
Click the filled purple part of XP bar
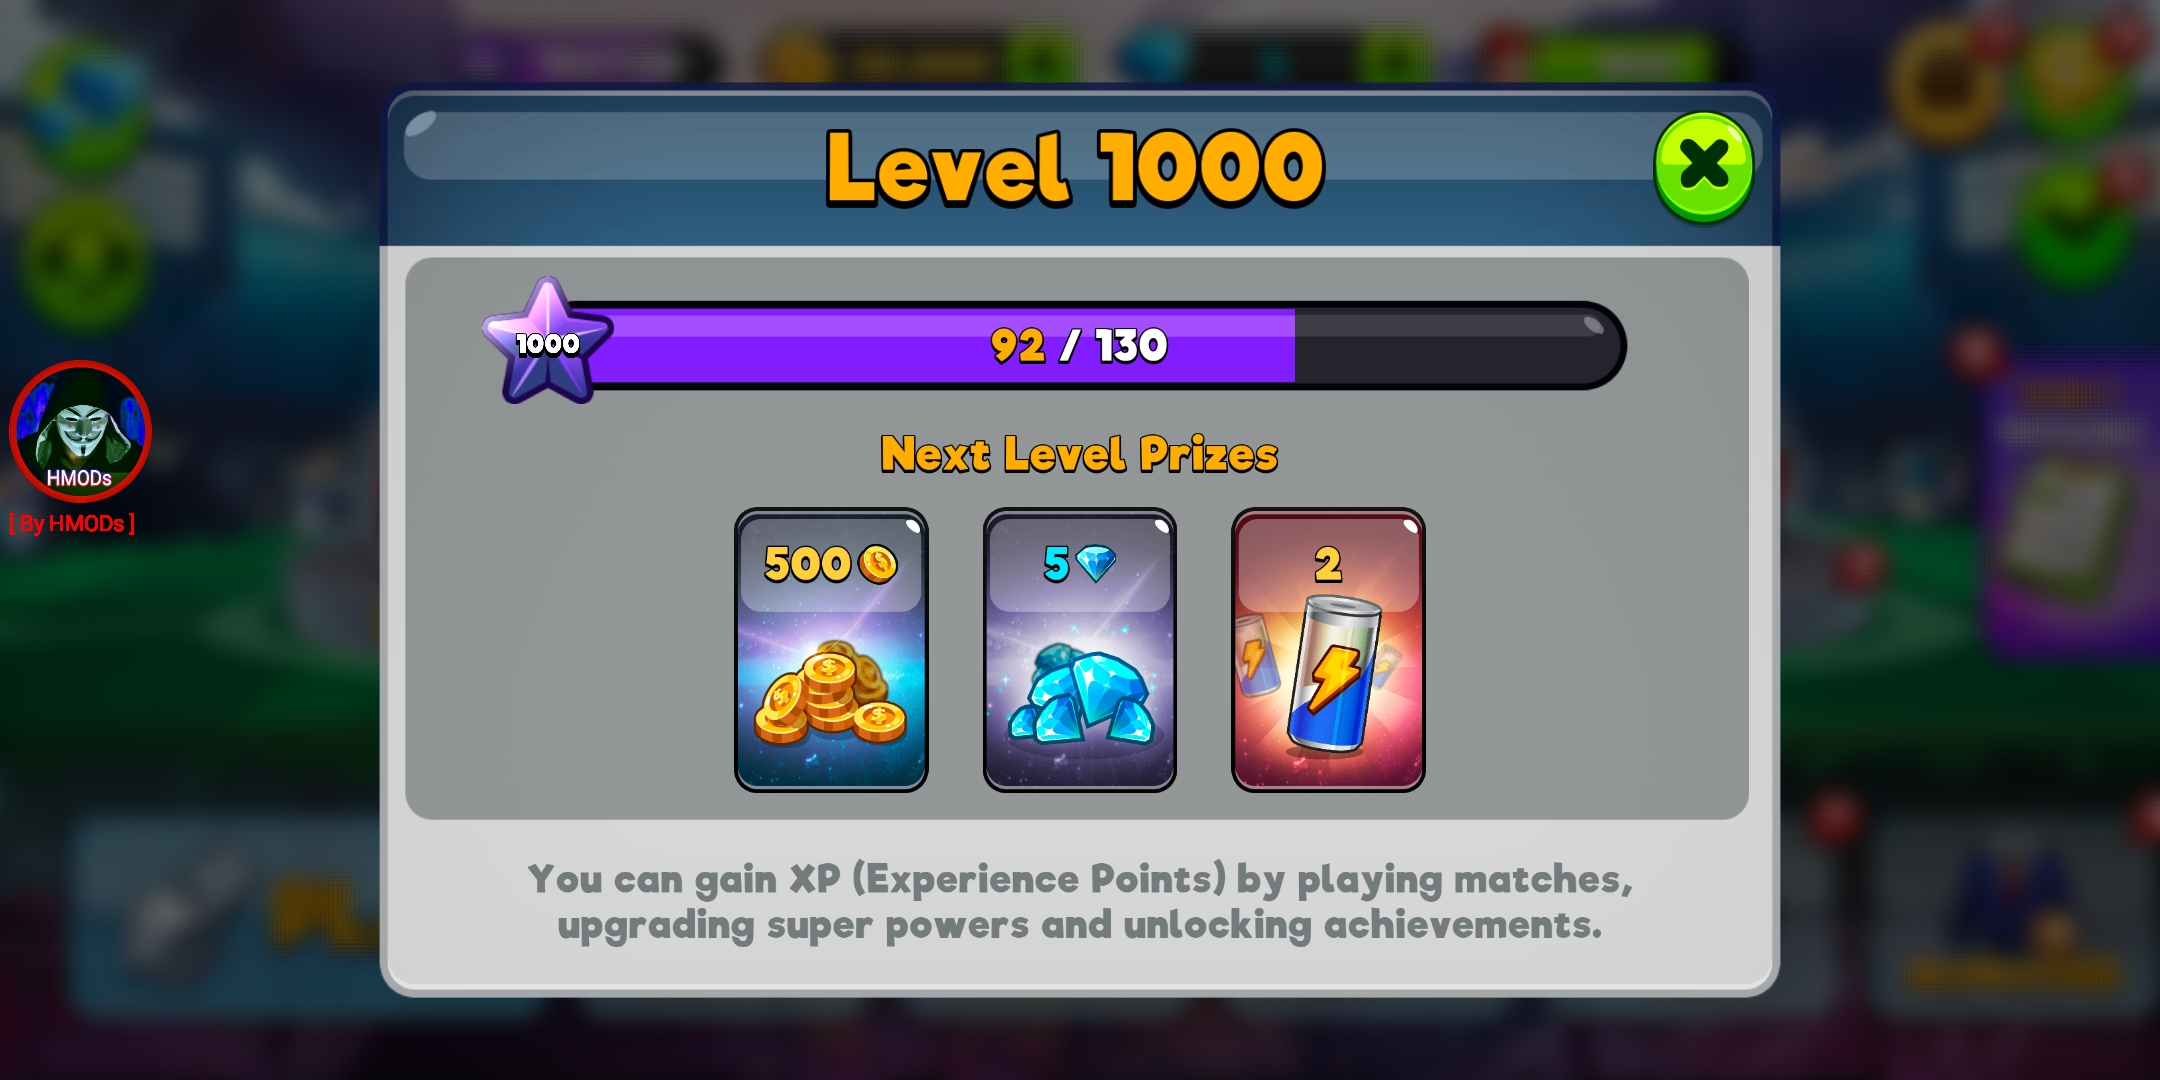coord(940,345)
